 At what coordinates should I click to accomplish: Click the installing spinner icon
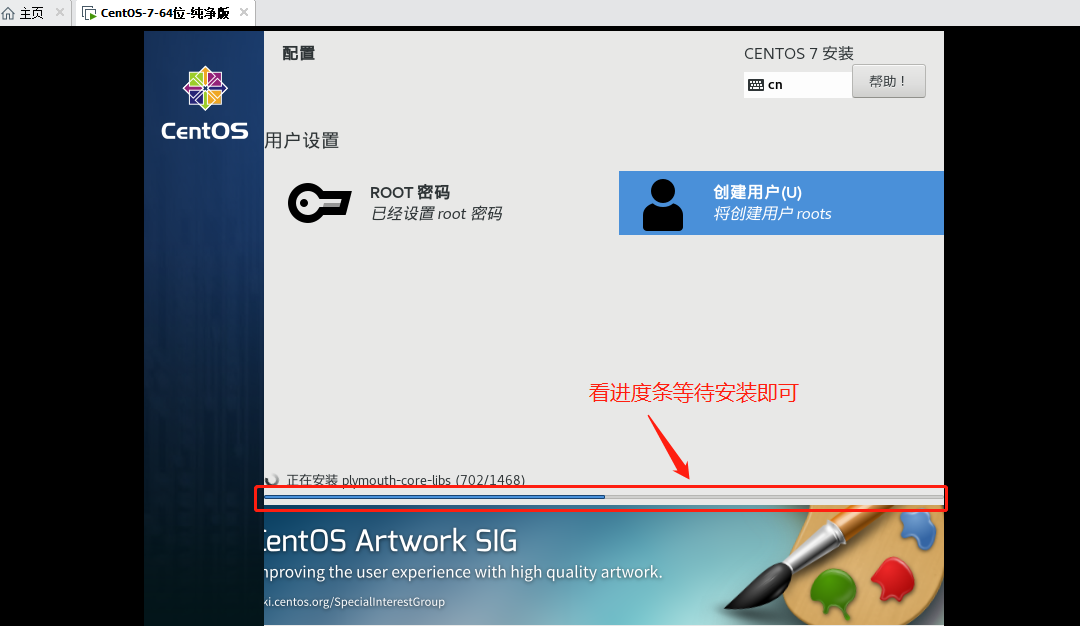click(272, 479)
